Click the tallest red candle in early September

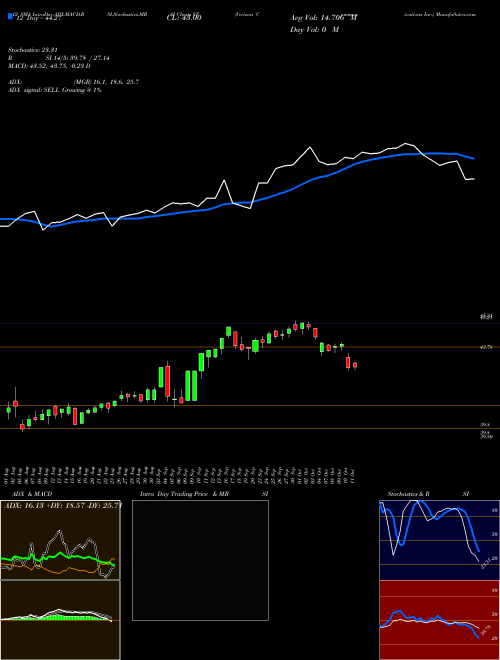168,381
